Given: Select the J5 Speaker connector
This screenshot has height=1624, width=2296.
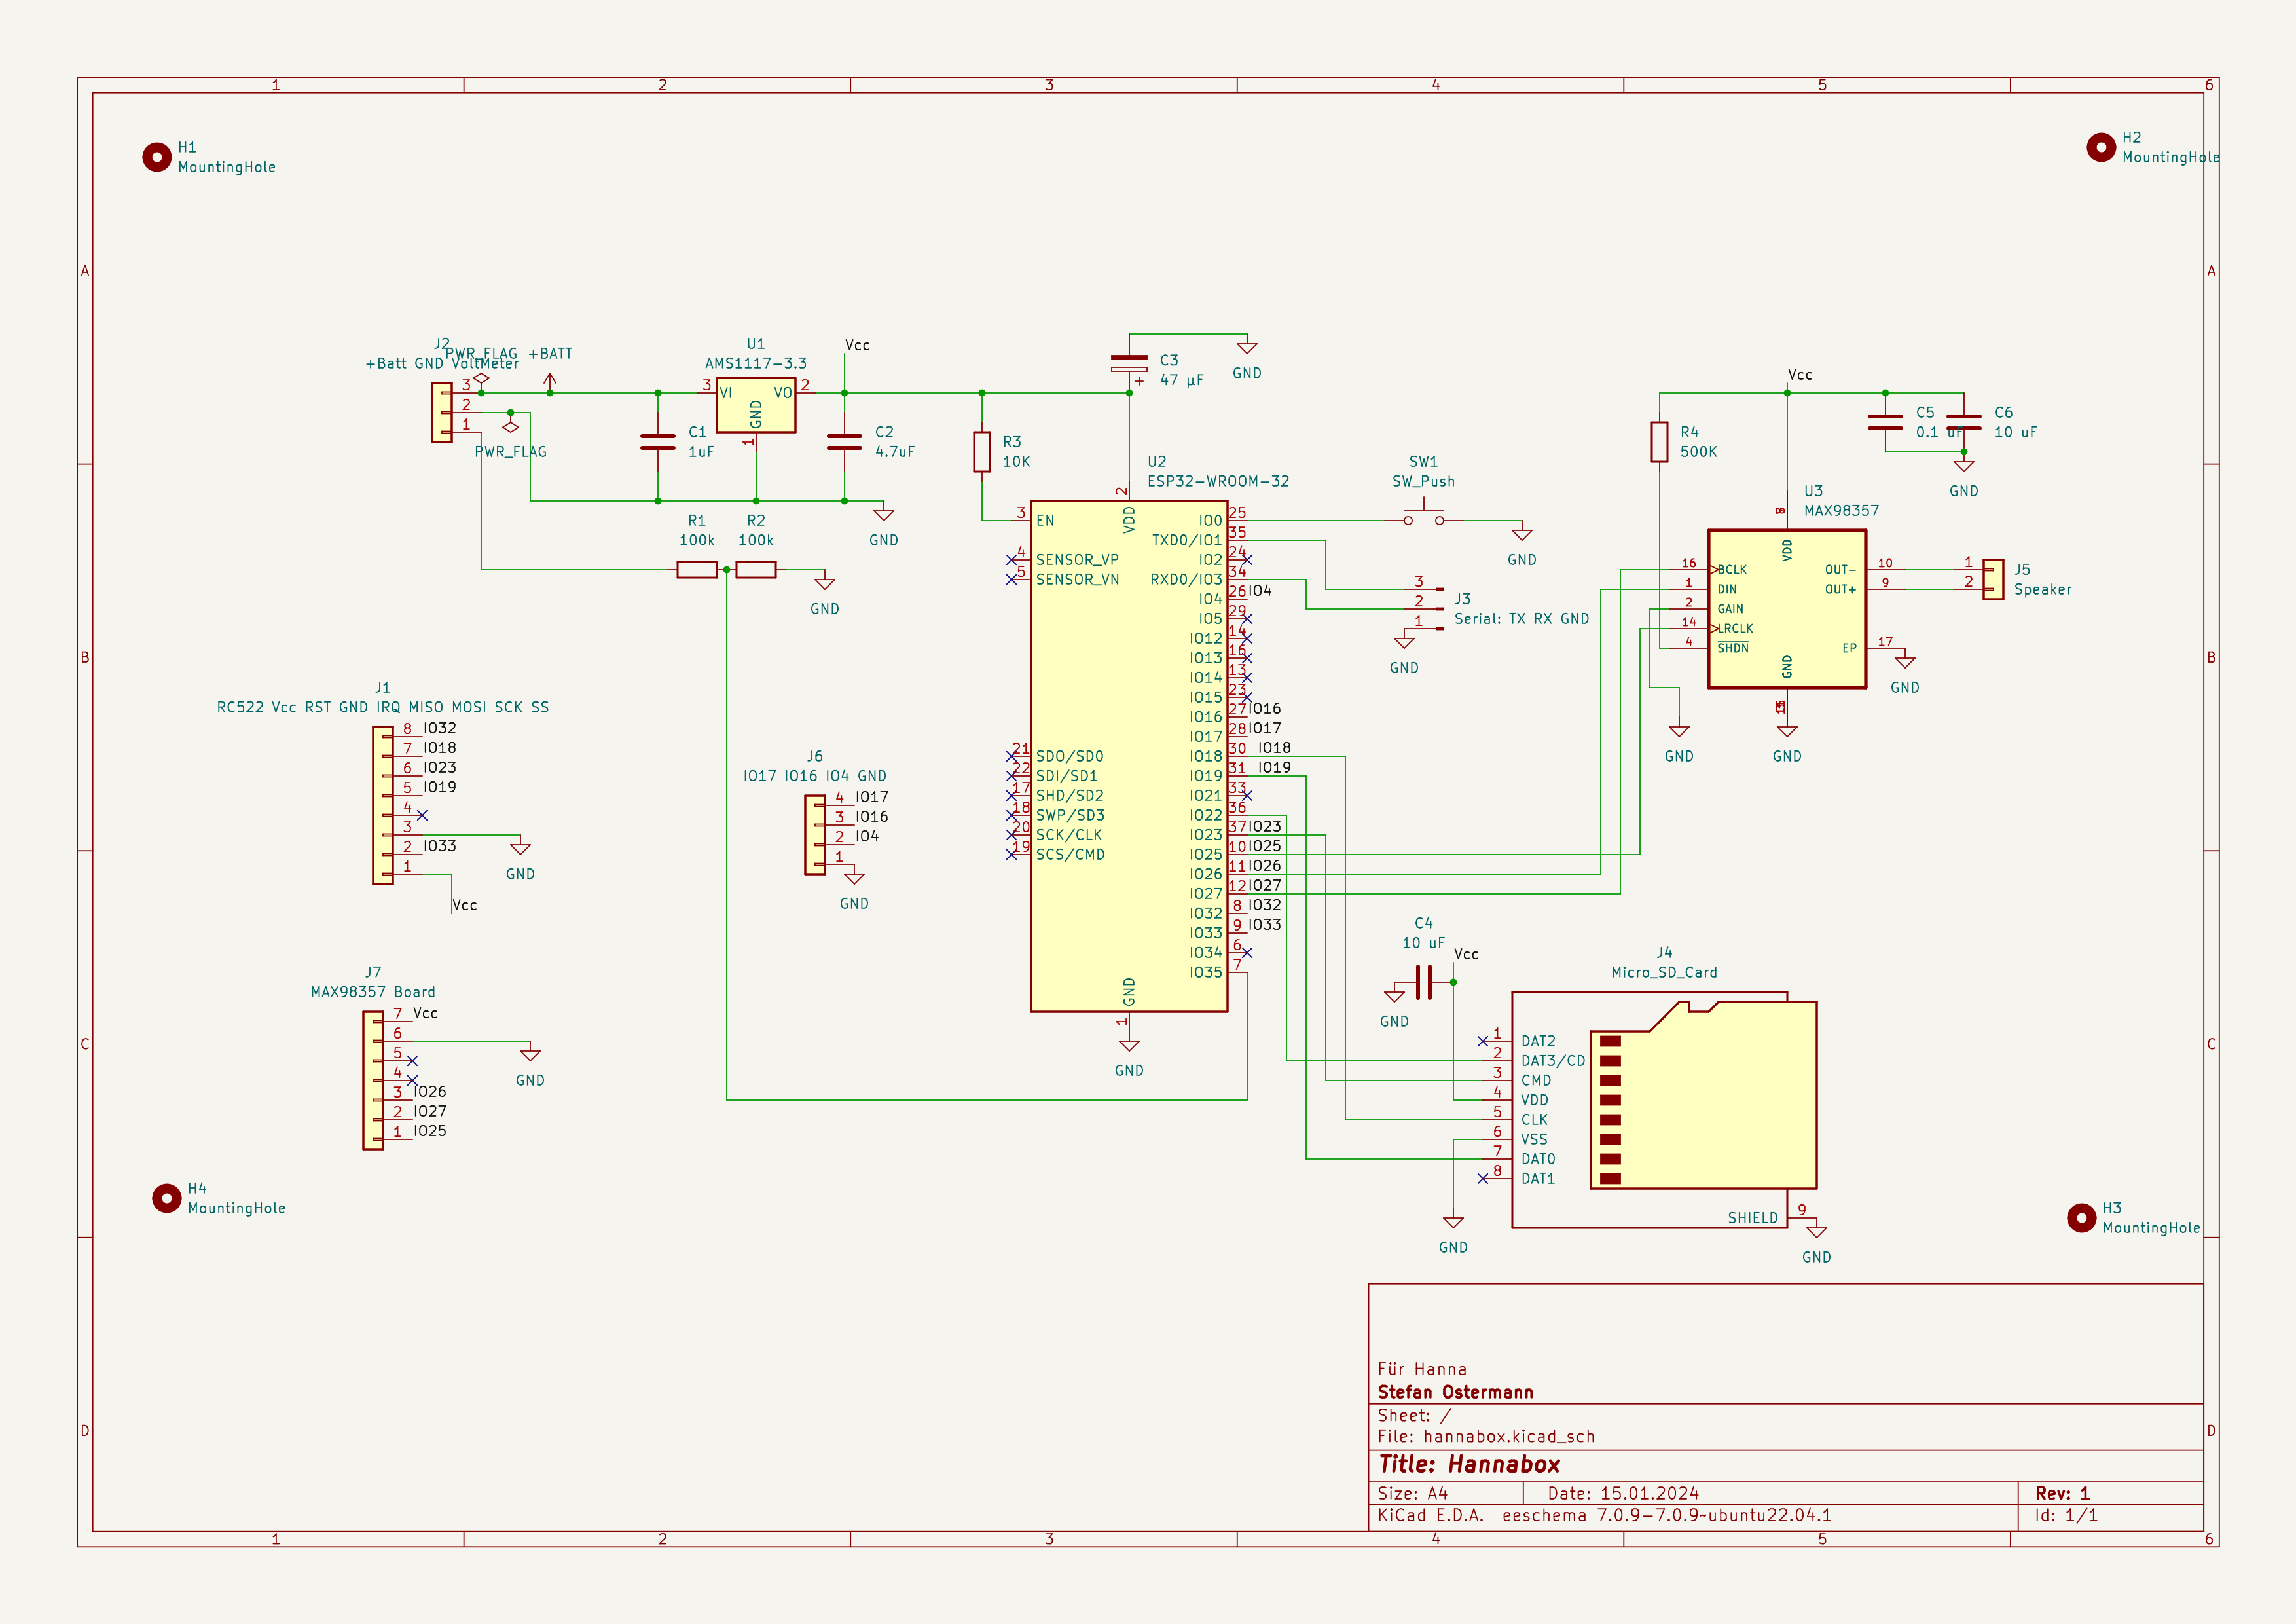Looking at the screenshot, I should coord(1993,579).
